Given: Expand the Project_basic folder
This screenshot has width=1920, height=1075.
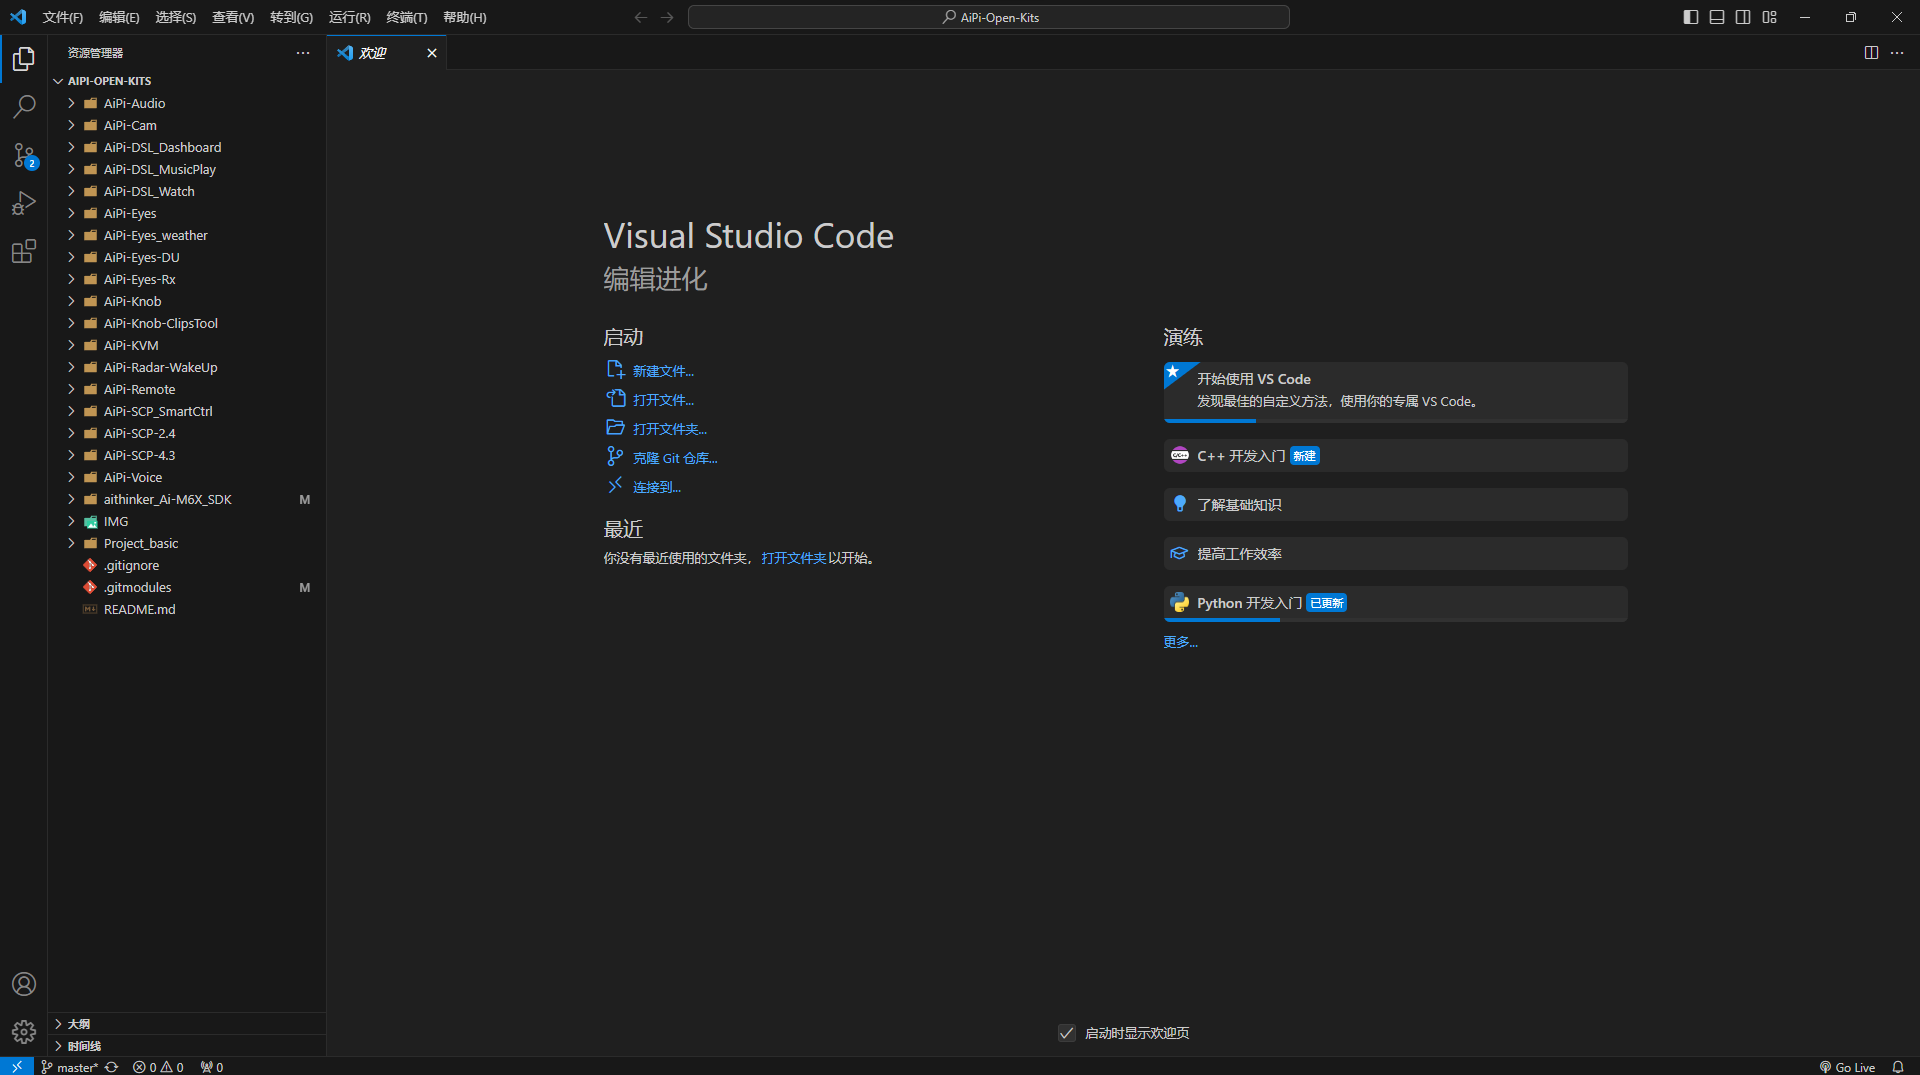Looking at the screenshot, I should [186, 543].
